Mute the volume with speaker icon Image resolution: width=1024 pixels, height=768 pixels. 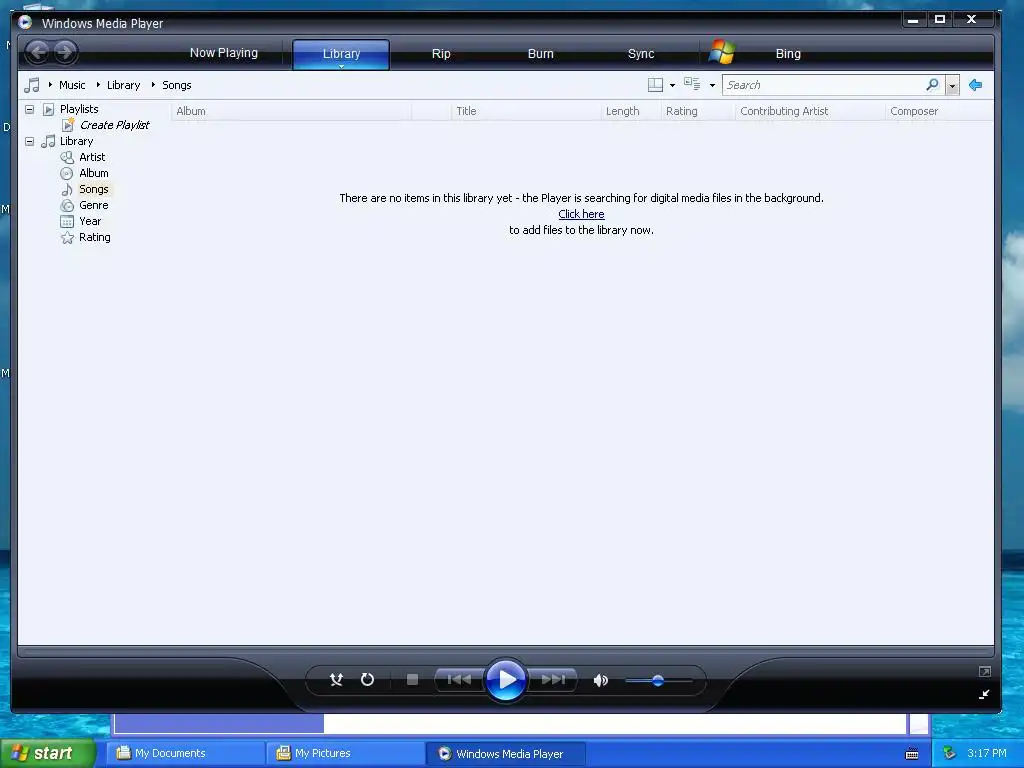pyautogui.click(x=601, y=680)
